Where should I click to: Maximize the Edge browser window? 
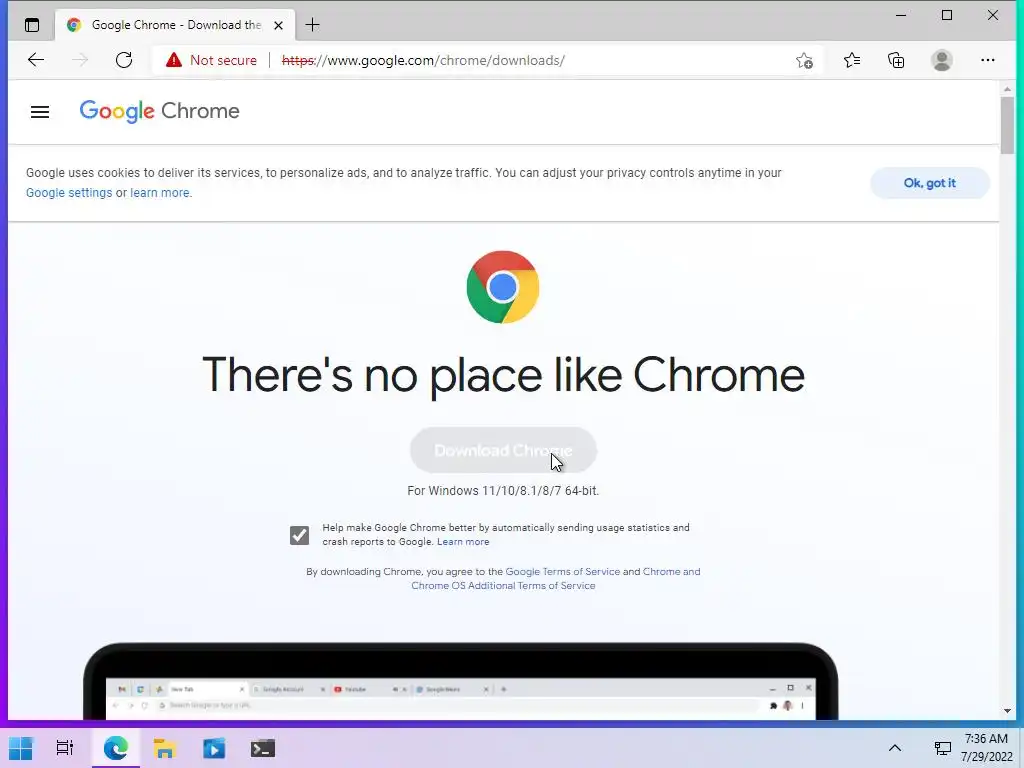[x=947, y=15]
